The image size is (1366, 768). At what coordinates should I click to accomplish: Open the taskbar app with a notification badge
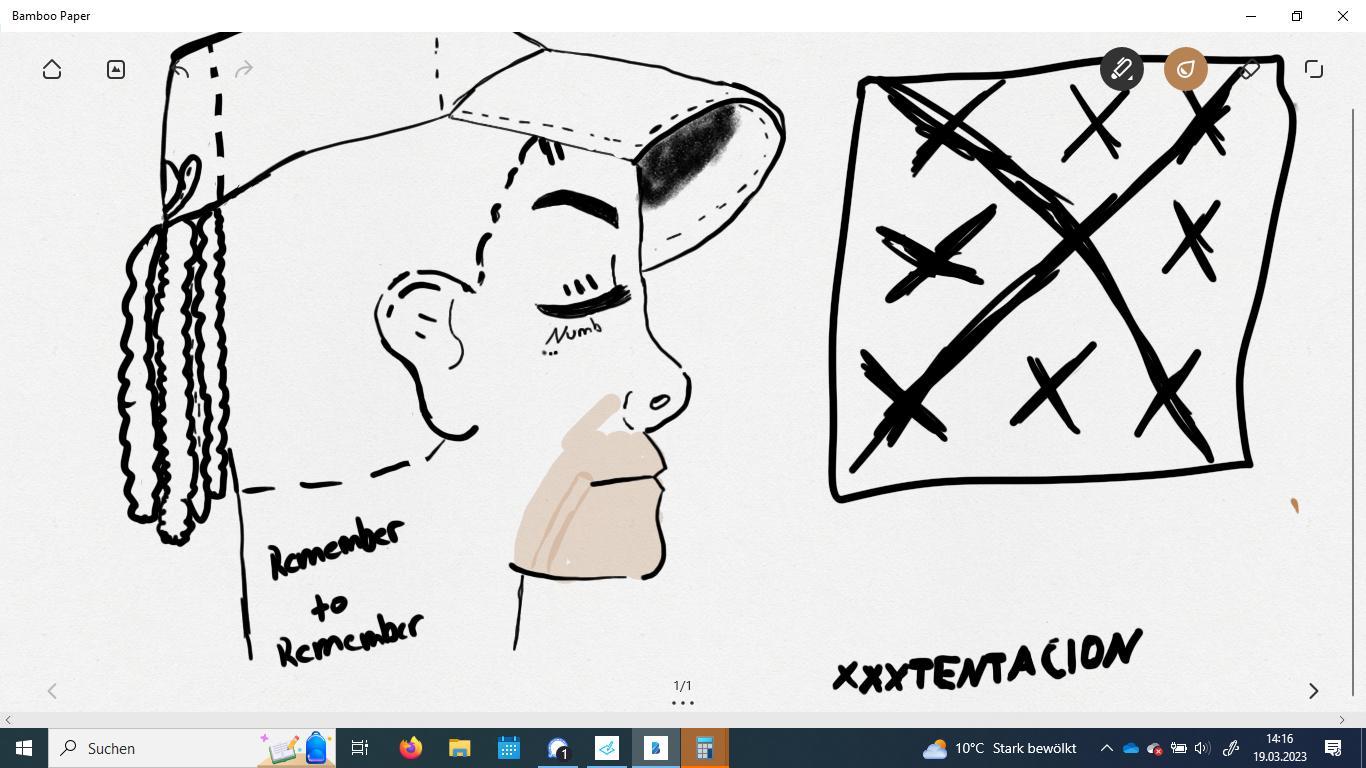pos(558,748)
